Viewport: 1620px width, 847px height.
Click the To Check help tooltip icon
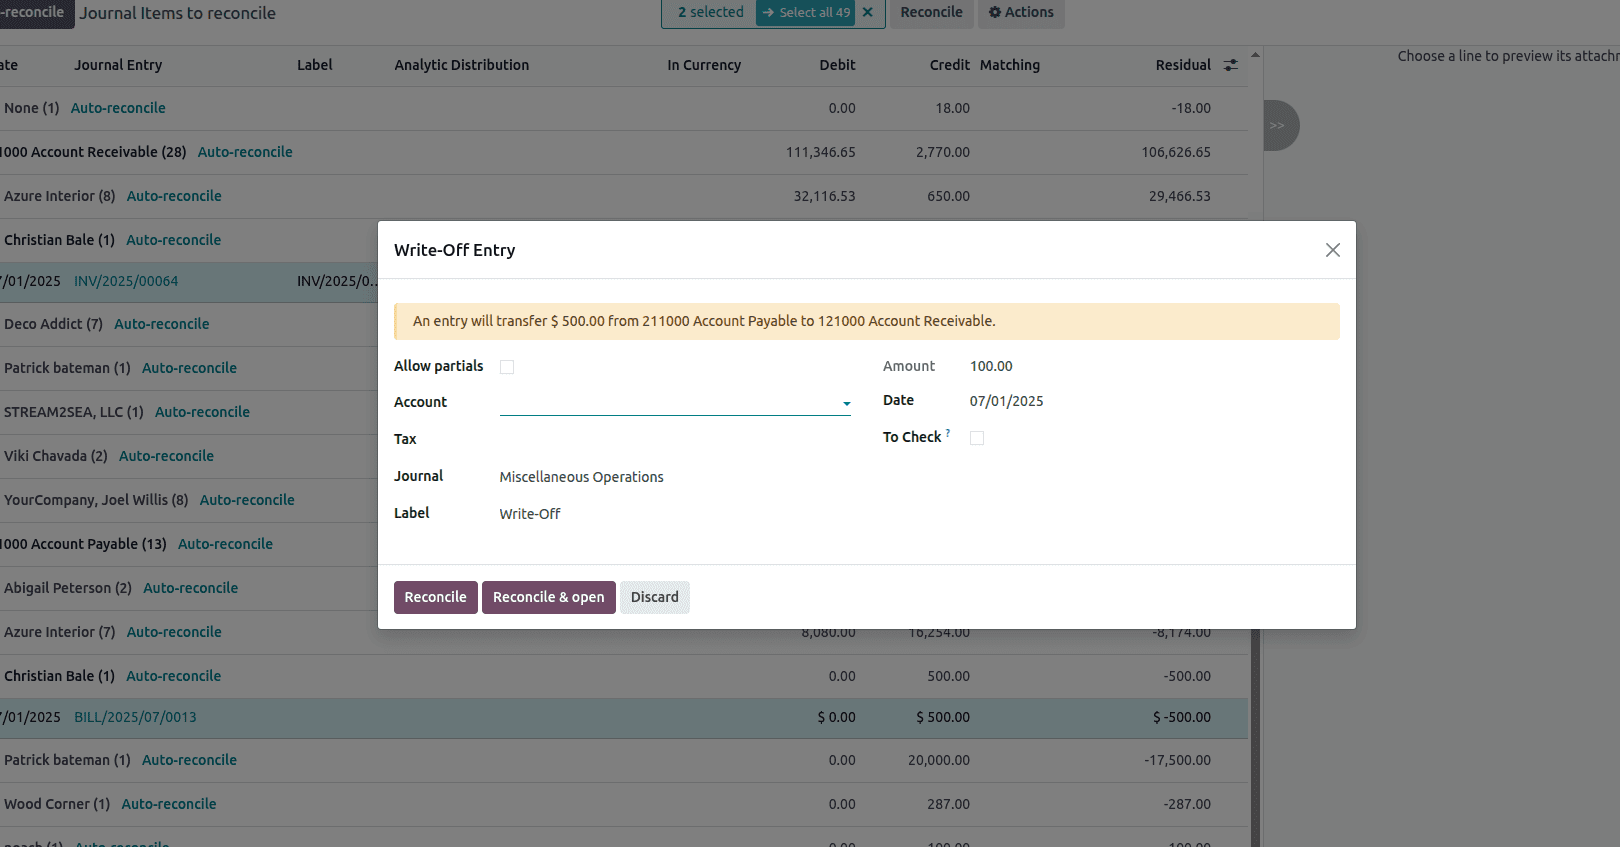tap(948, 433)
